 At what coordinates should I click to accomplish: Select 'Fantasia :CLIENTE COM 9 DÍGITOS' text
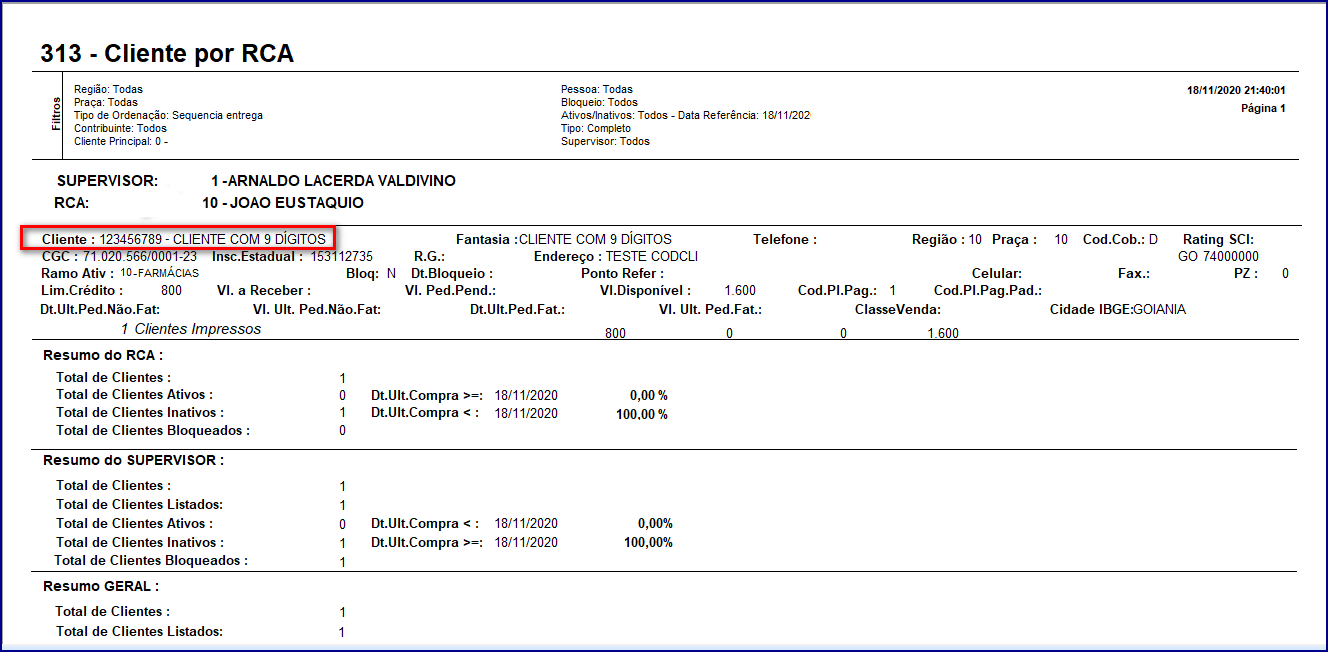point(564,240)
